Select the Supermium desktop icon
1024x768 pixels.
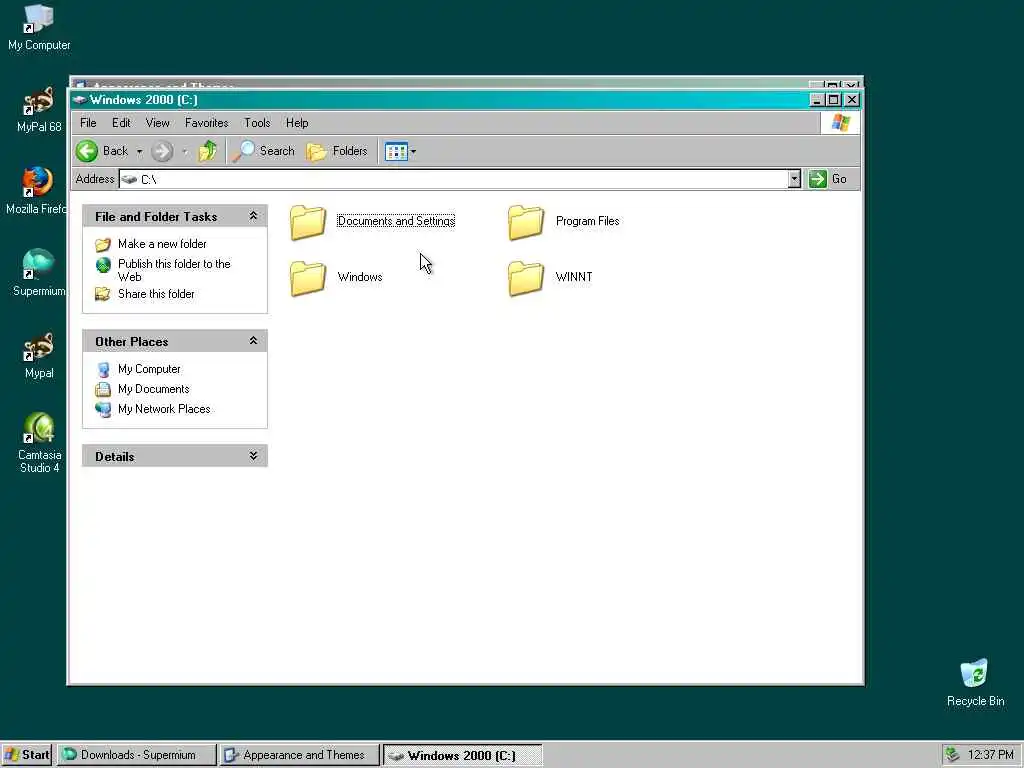point(39,273)
